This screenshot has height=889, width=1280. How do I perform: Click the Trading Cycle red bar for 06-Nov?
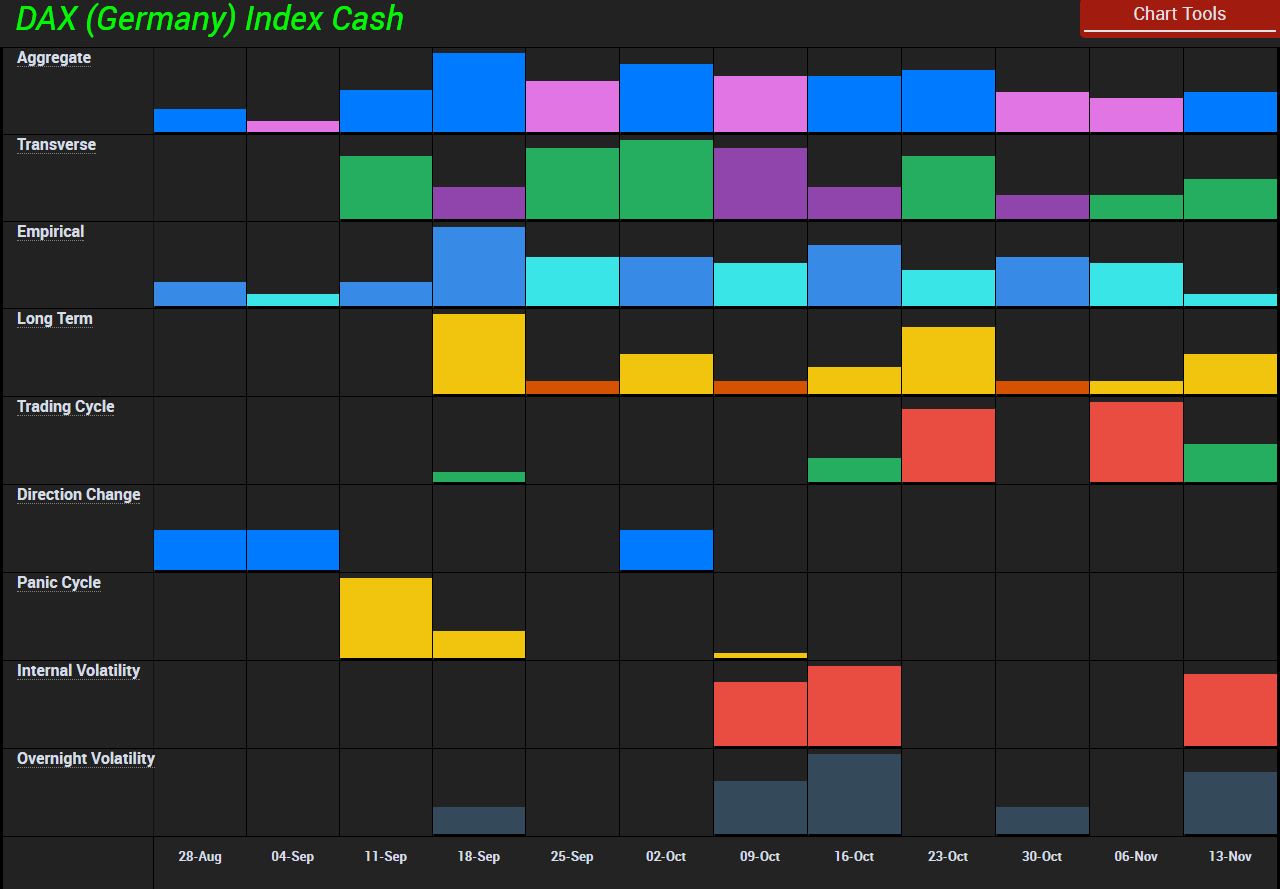click(1136, 442)
